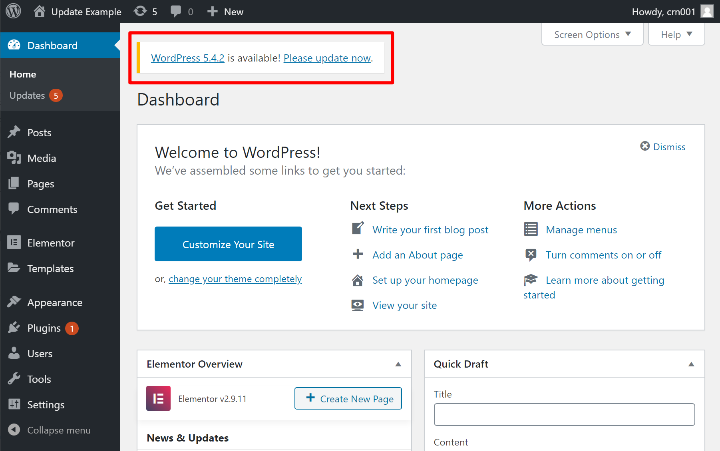Viewport: 720px width, 451px height.
Task: Click the WordPress logo icon in admin bar
Action: coord(13,11)
